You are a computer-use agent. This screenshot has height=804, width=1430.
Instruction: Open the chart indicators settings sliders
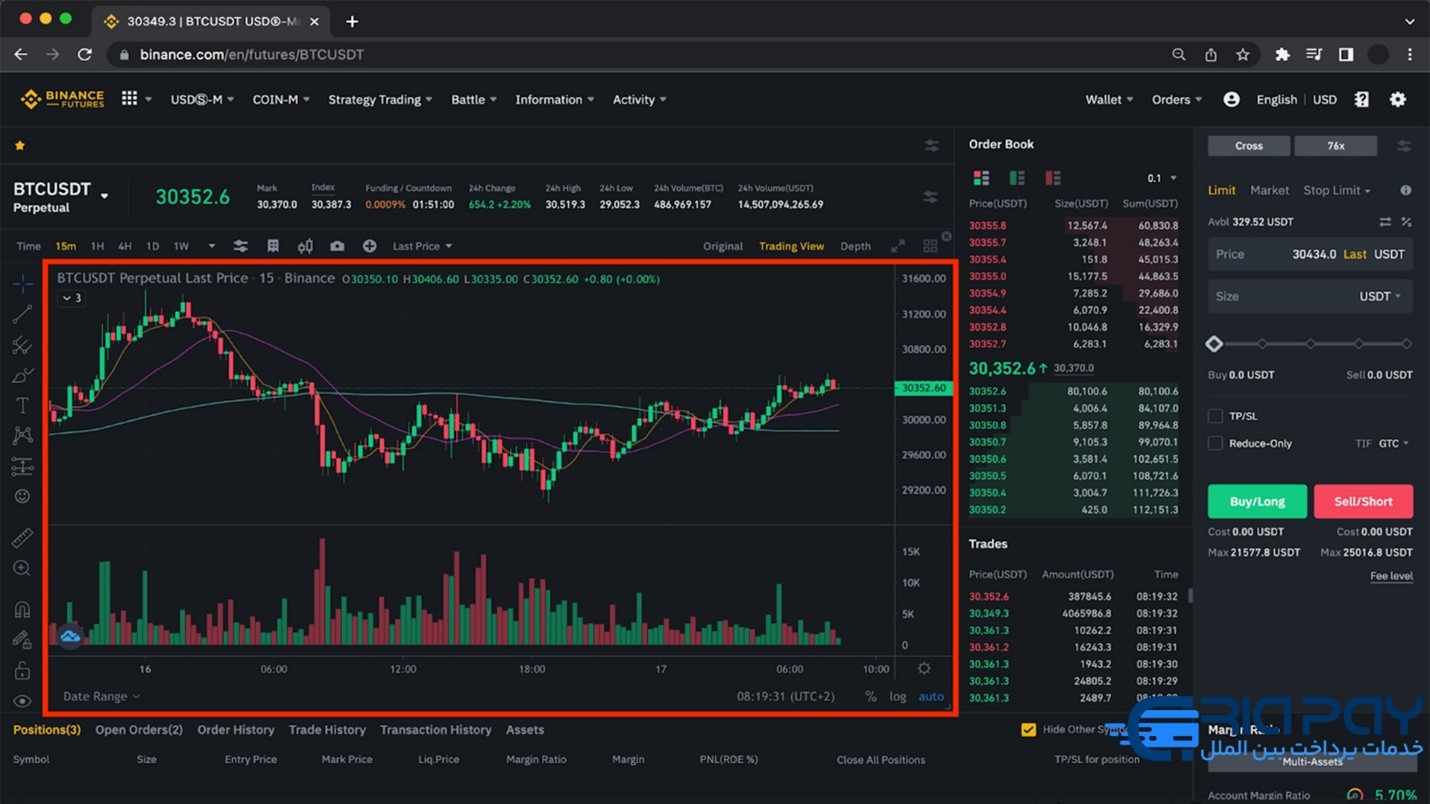[x=240, y=246]
